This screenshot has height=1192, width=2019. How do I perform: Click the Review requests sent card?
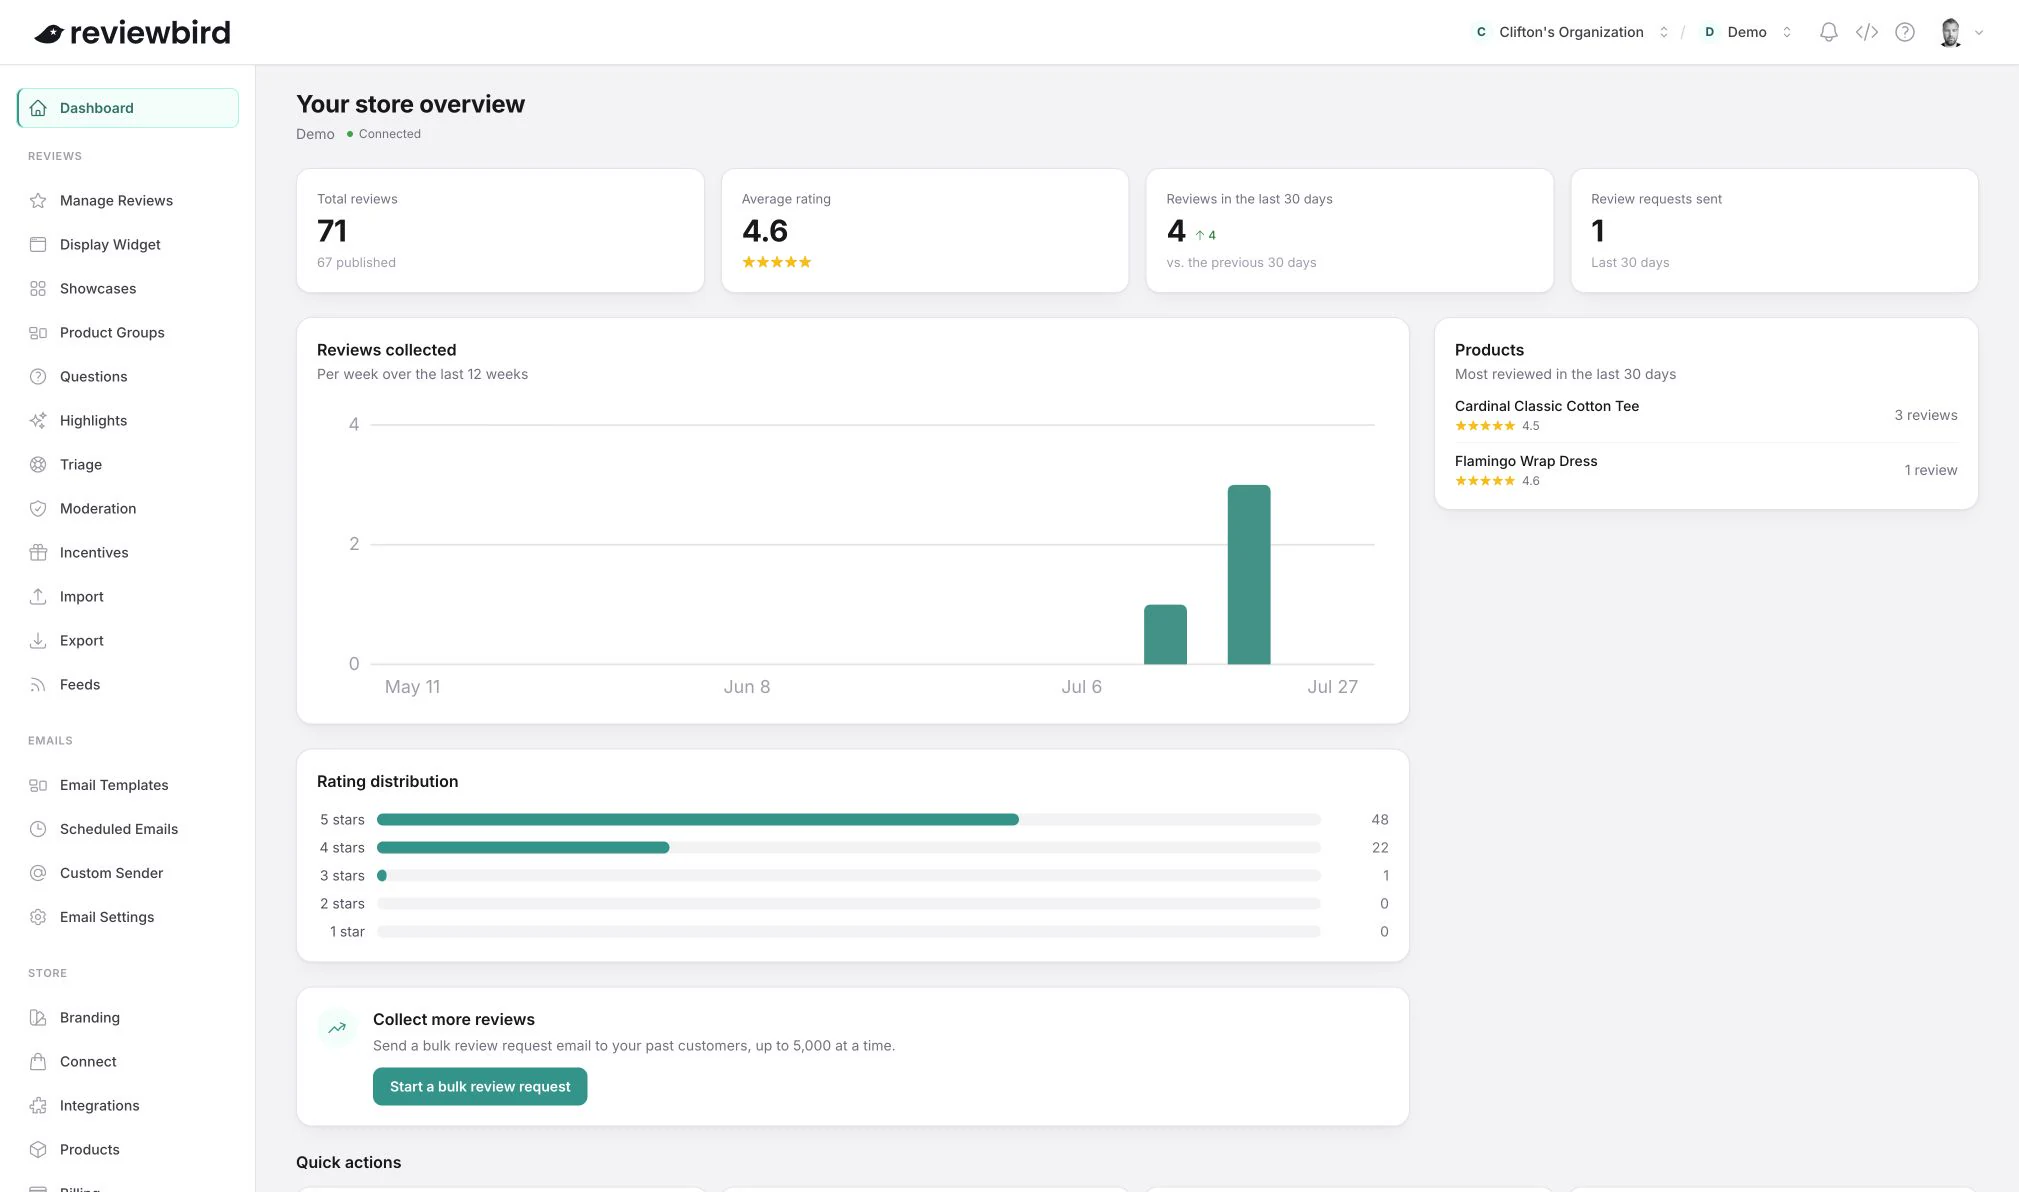click(x=1774, y=230)
